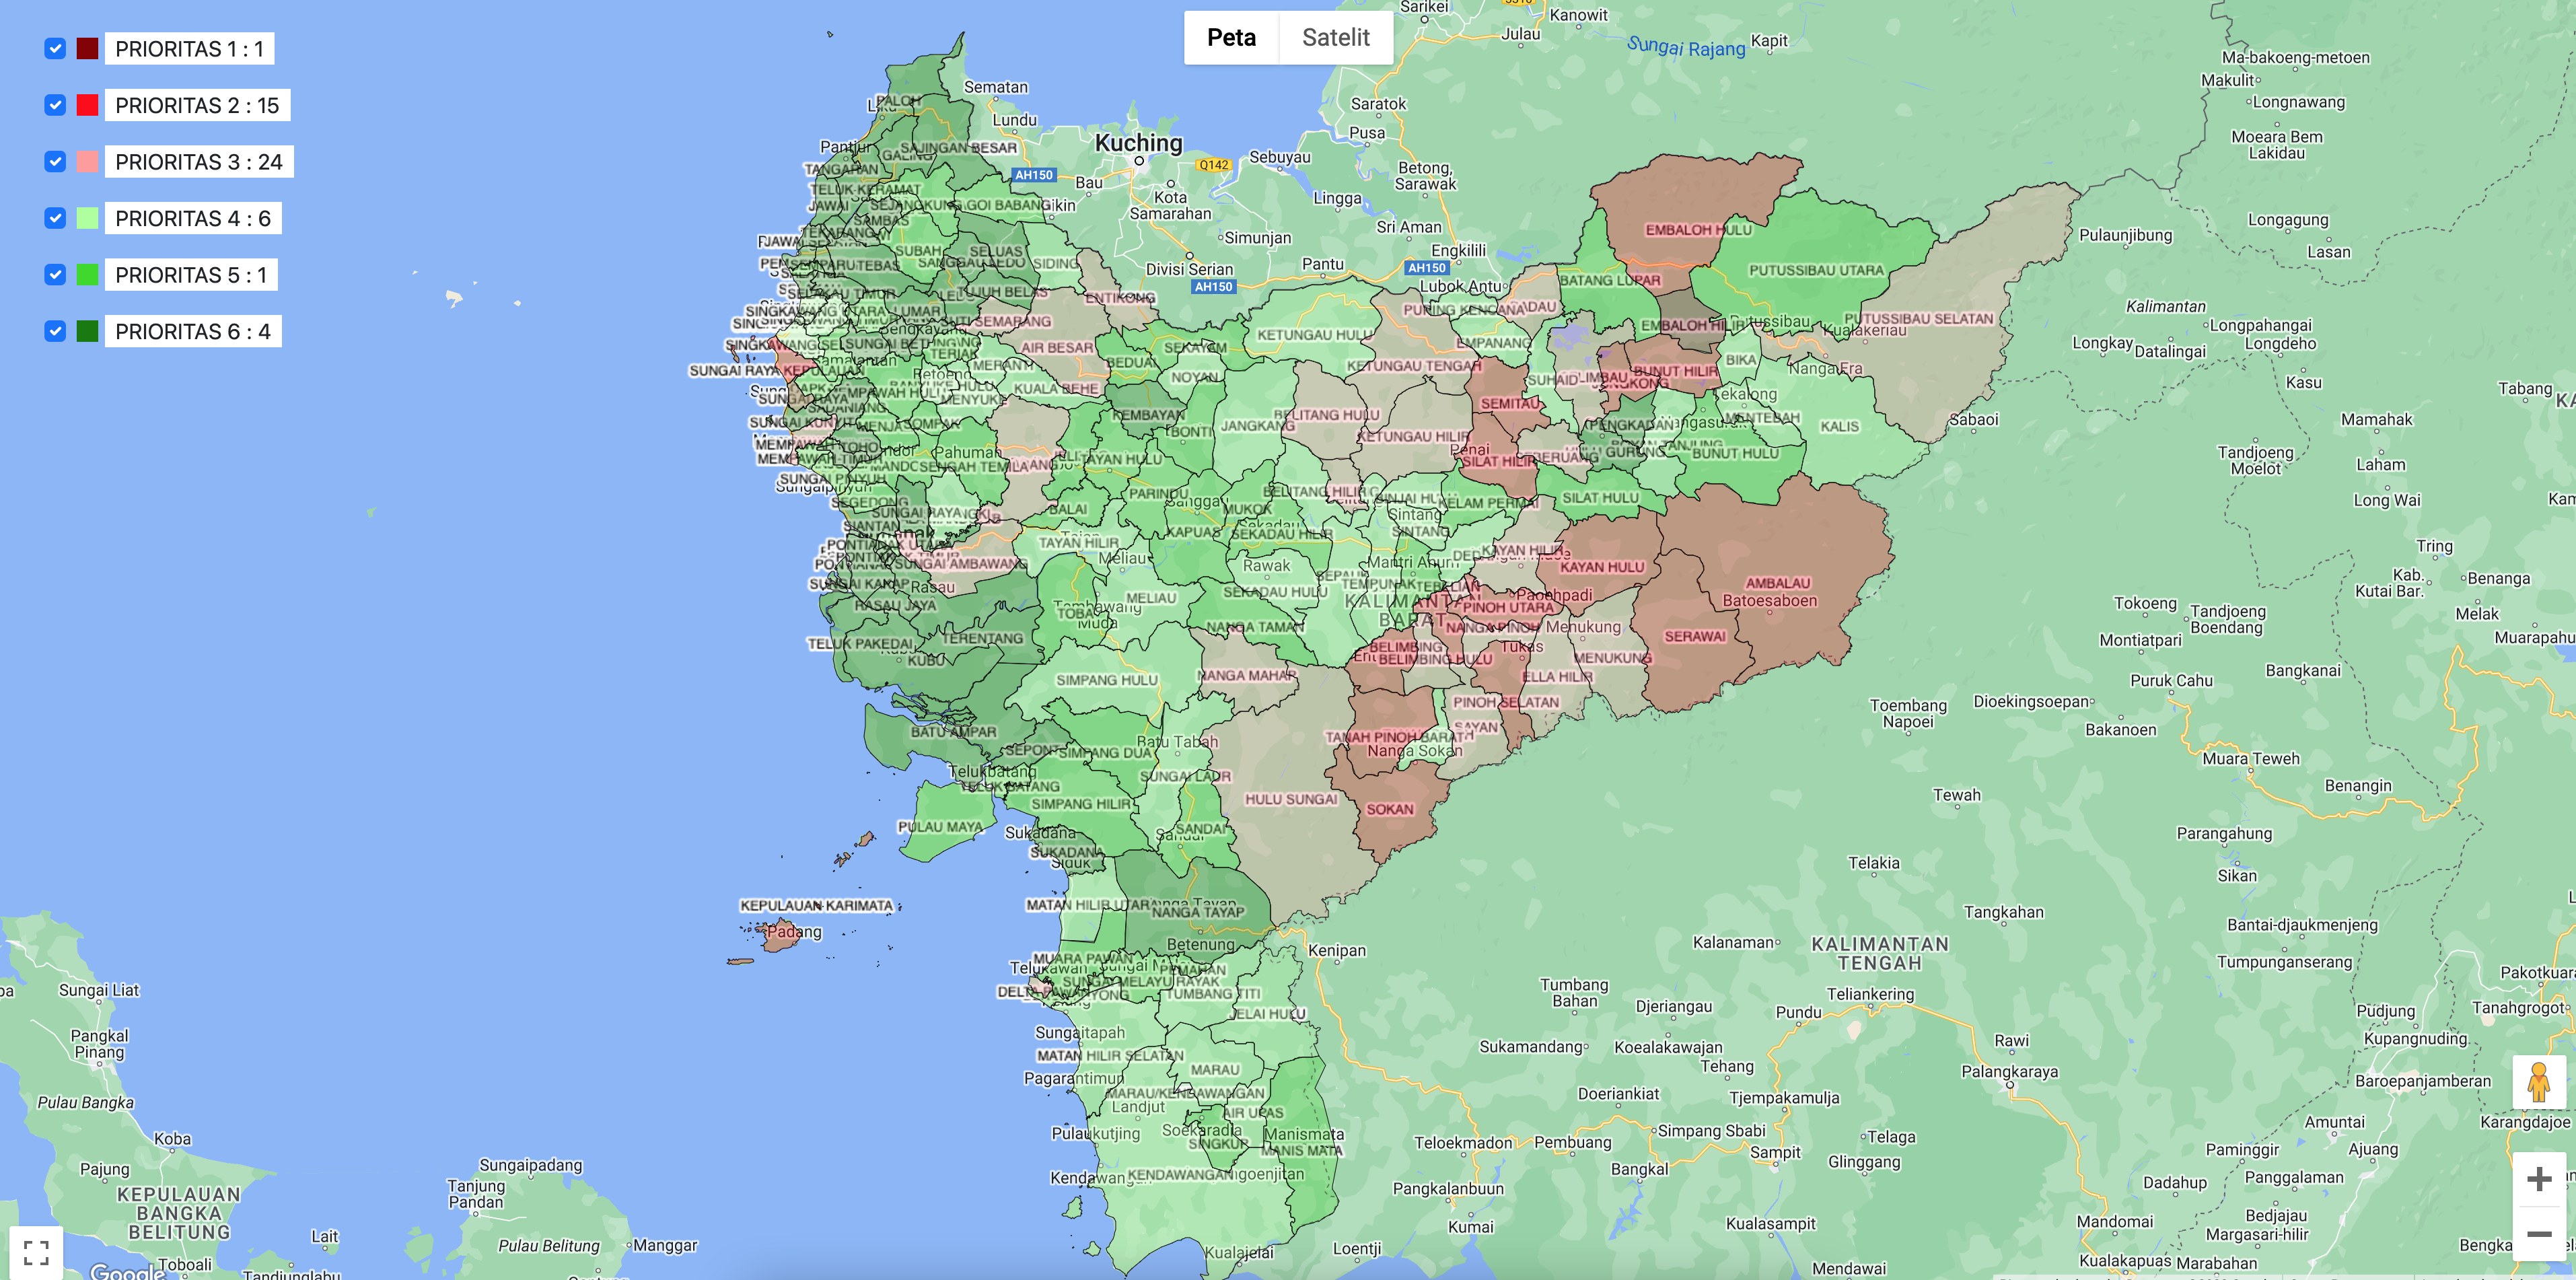The height and width of the screenshot is (1280, 2576).
Task: Click the BUNUT HULU region
Action: (x=1735, y=453)
